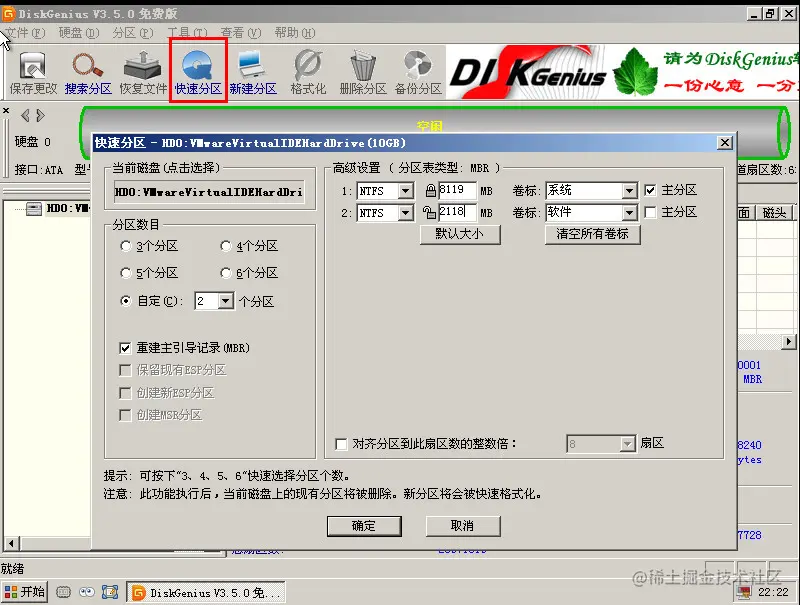
Task: Uncheck 重建主引导记录(MBR) checkbox
Action: [125, 348]
